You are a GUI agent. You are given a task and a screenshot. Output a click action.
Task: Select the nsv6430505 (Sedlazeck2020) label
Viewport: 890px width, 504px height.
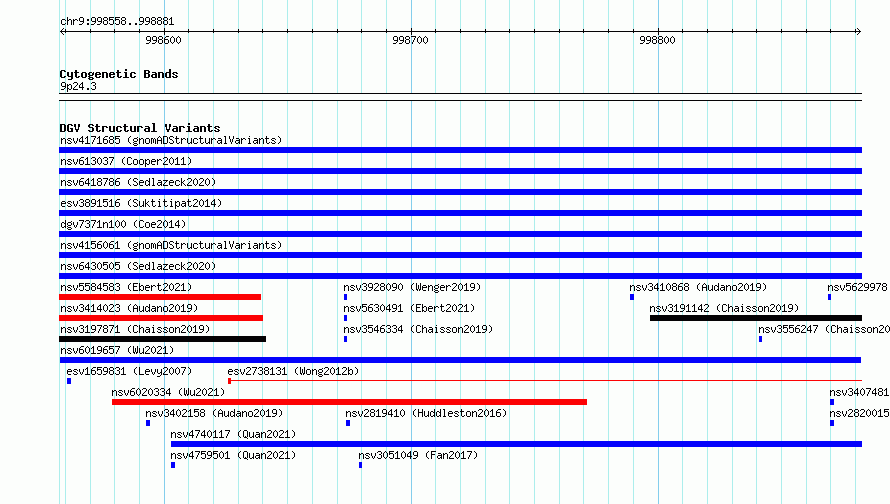click(x=138, y=266)
